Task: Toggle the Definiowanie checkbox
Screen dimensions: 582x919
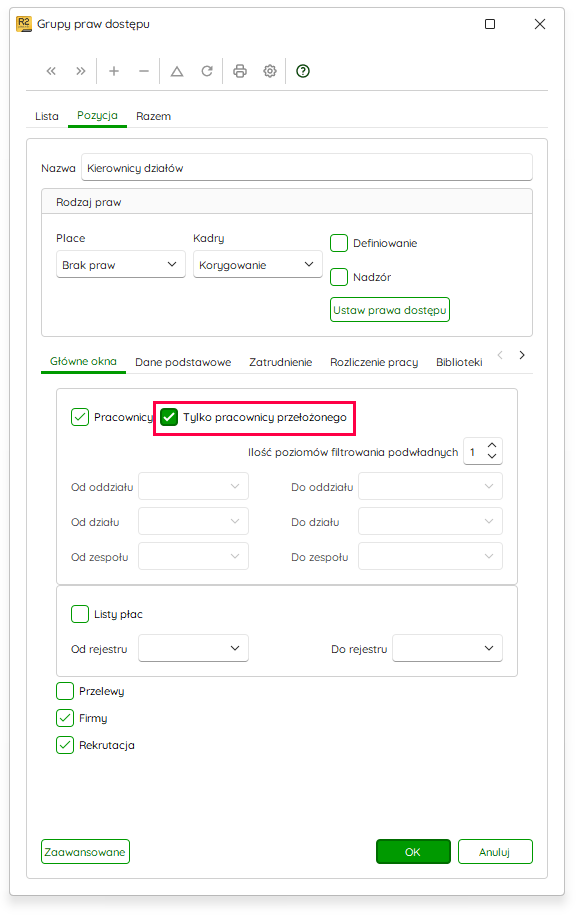Action: tap(339, 243)
